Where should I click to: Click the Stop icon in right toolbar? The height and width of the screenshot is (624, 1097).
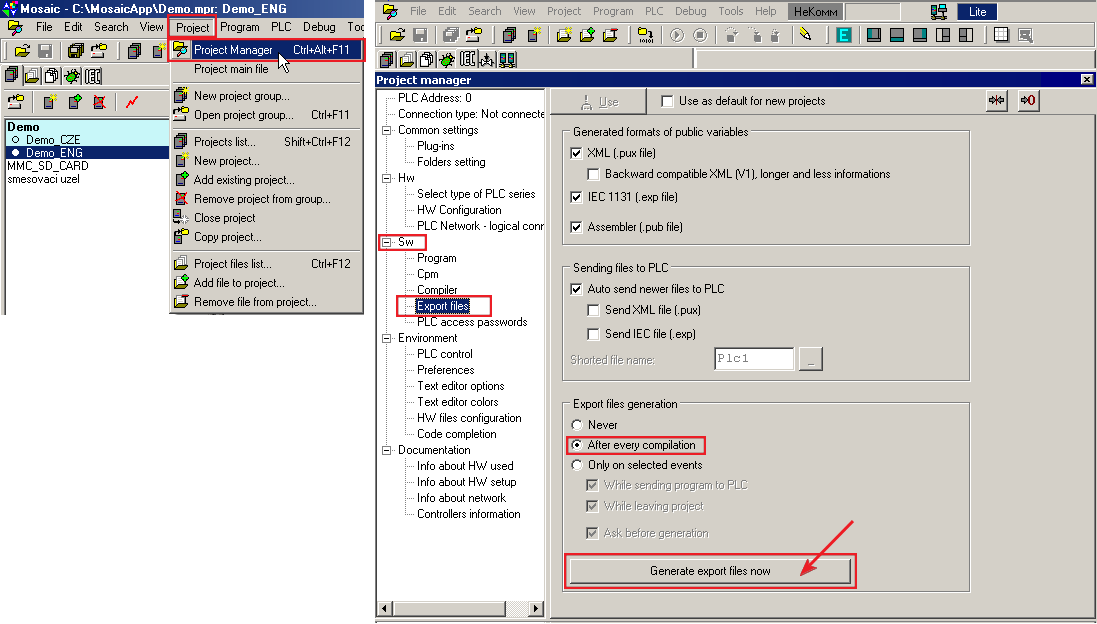699,35
